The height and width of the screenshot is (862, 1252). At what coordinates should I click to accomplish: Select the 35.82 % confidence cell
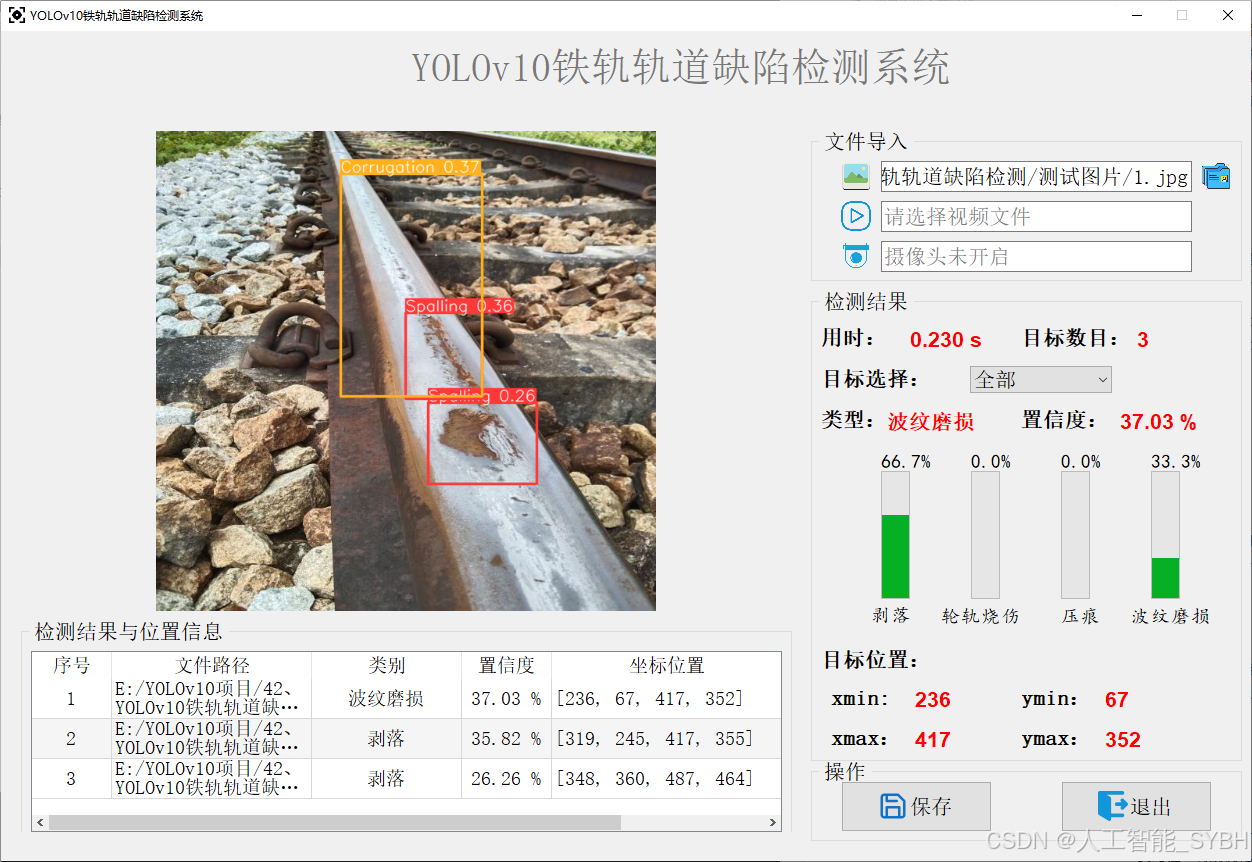click(x=506, y=738)
